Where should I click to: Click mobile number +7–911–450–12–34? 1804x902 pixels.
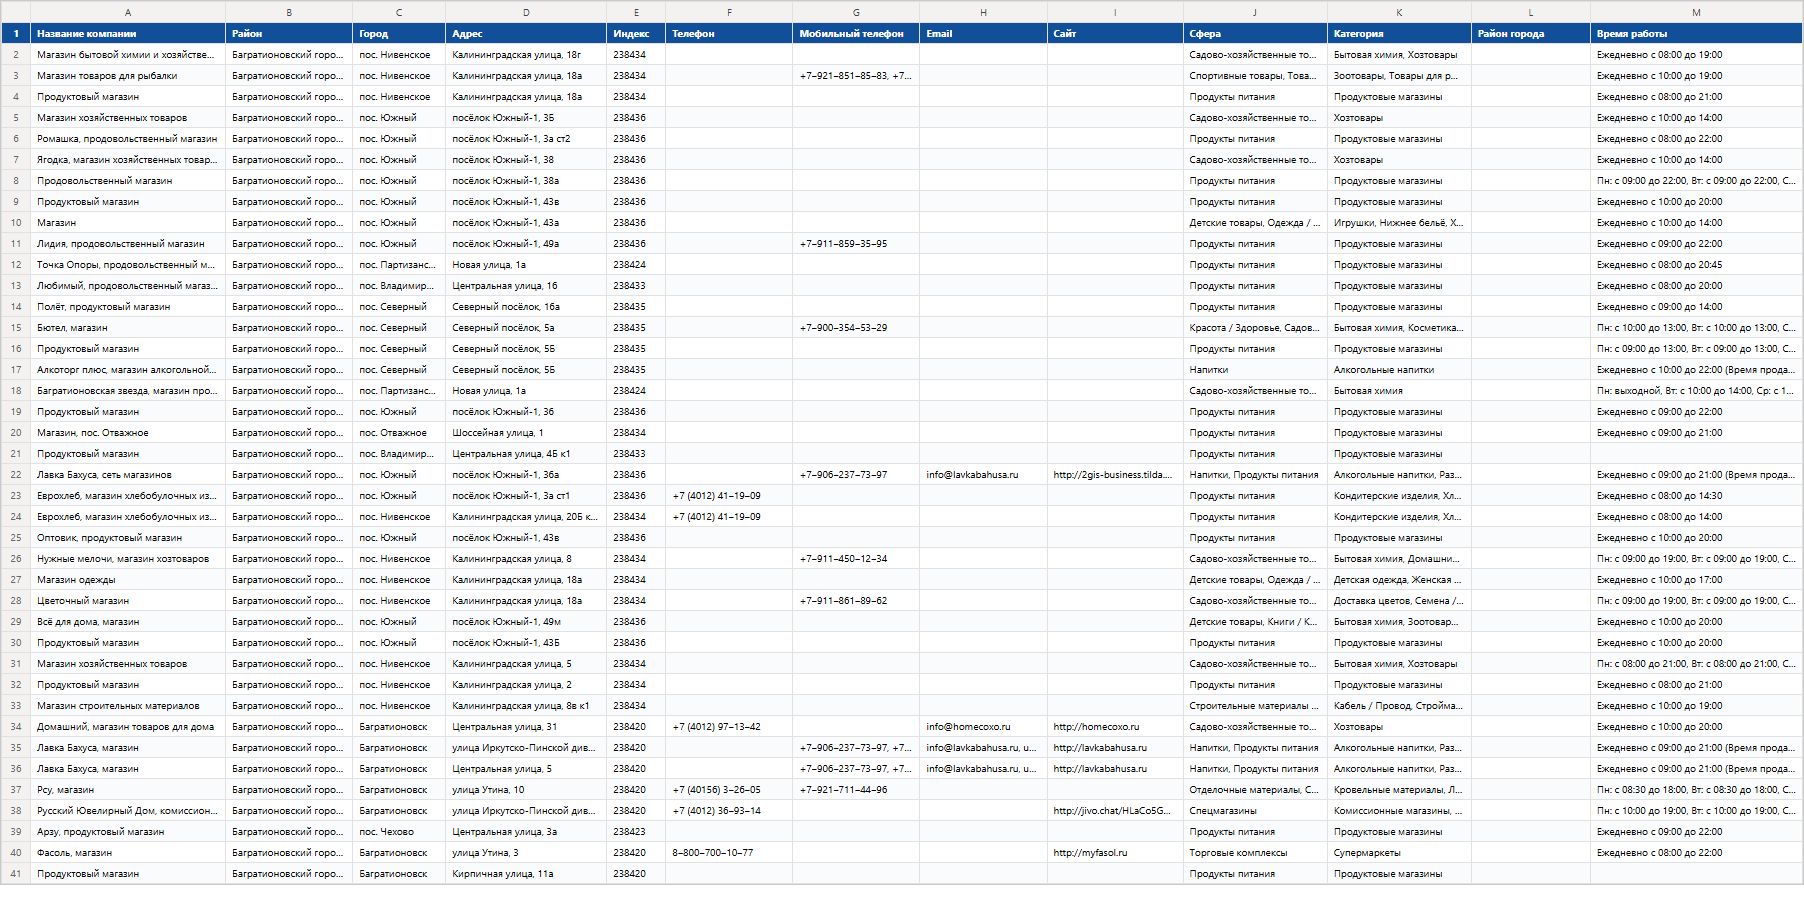click(856, 559)
